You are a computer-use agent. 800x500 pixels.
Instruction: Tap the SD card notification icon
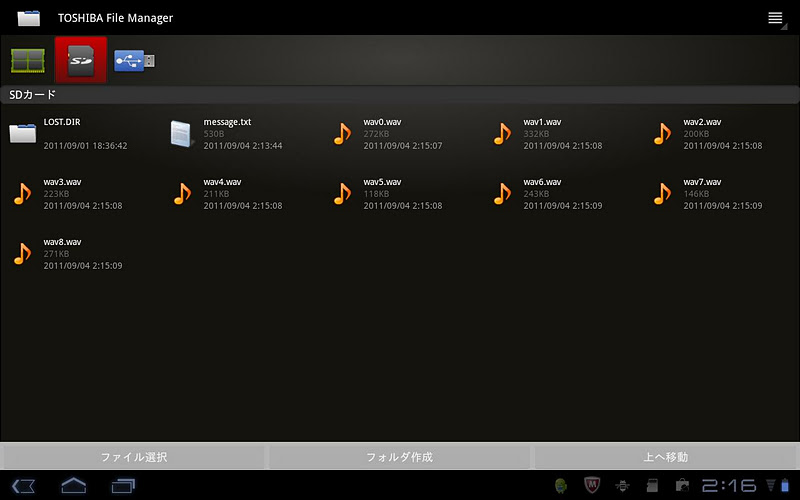652,486
